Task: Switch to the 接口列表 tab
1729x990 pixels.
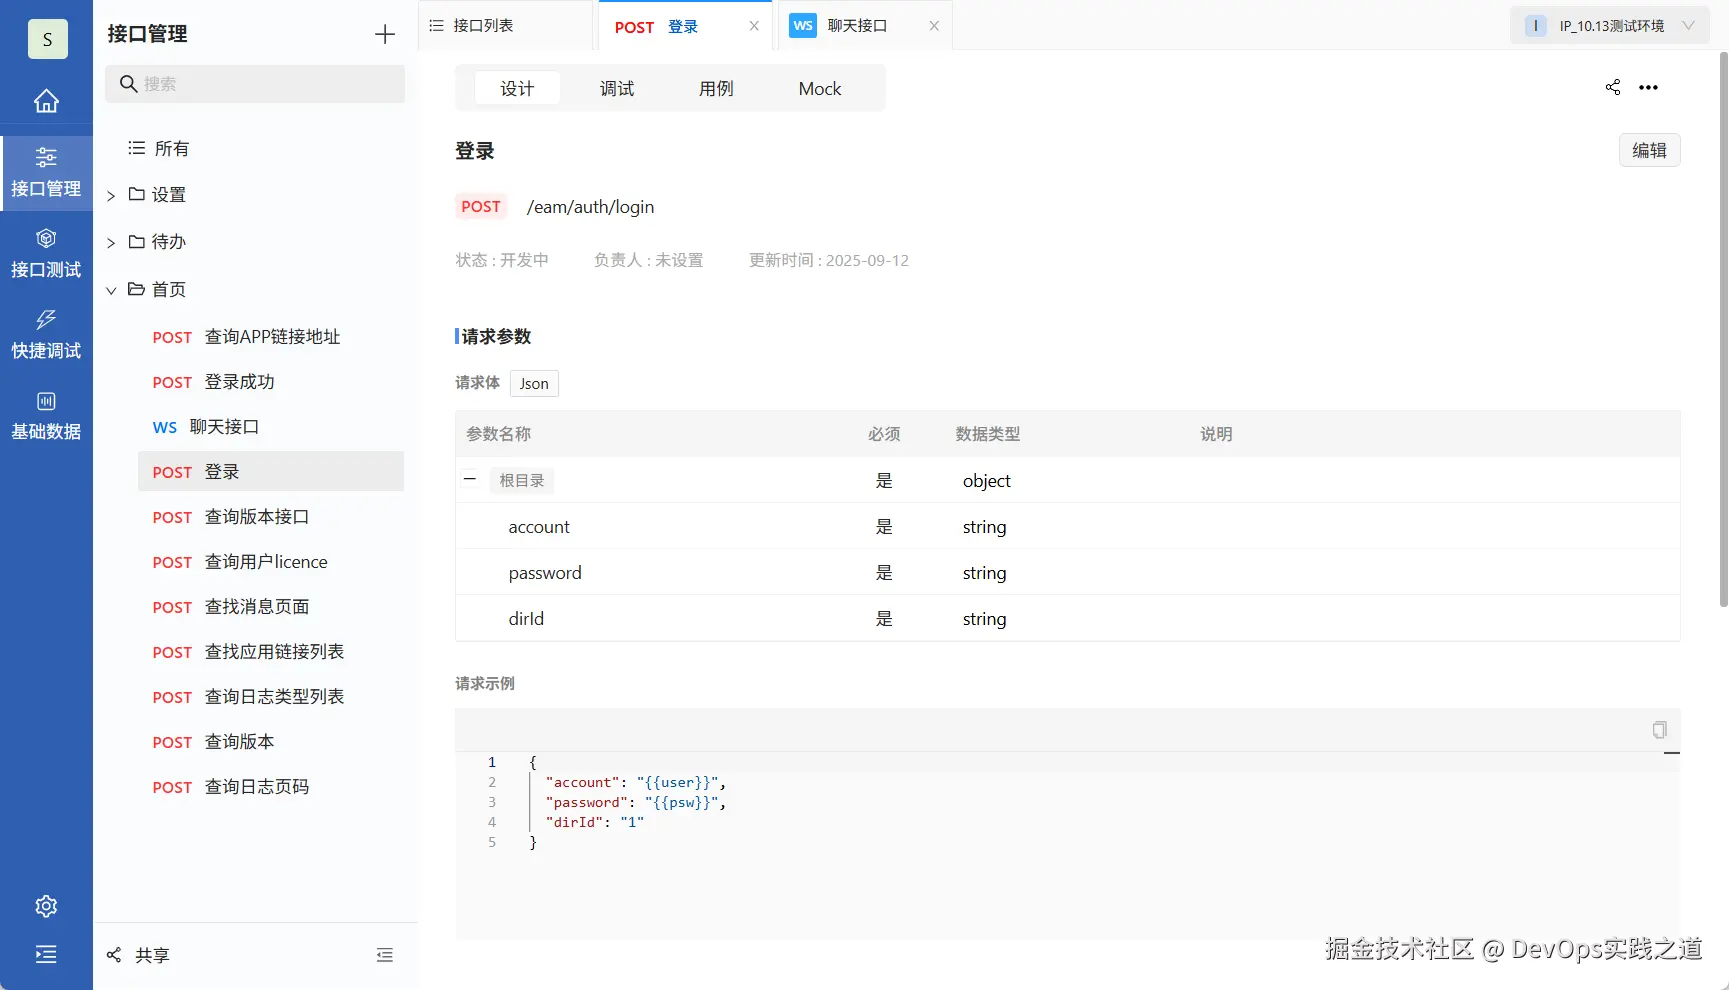Action: (x=506, y=25)
